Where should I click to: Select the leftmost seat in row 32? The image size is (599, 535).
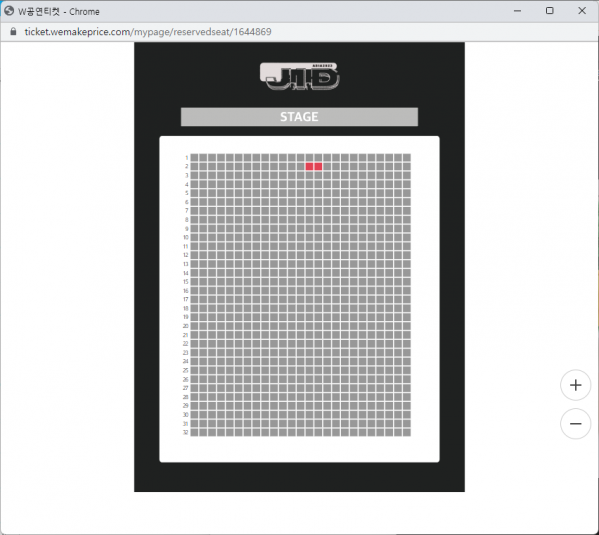[x=194, y=432]
